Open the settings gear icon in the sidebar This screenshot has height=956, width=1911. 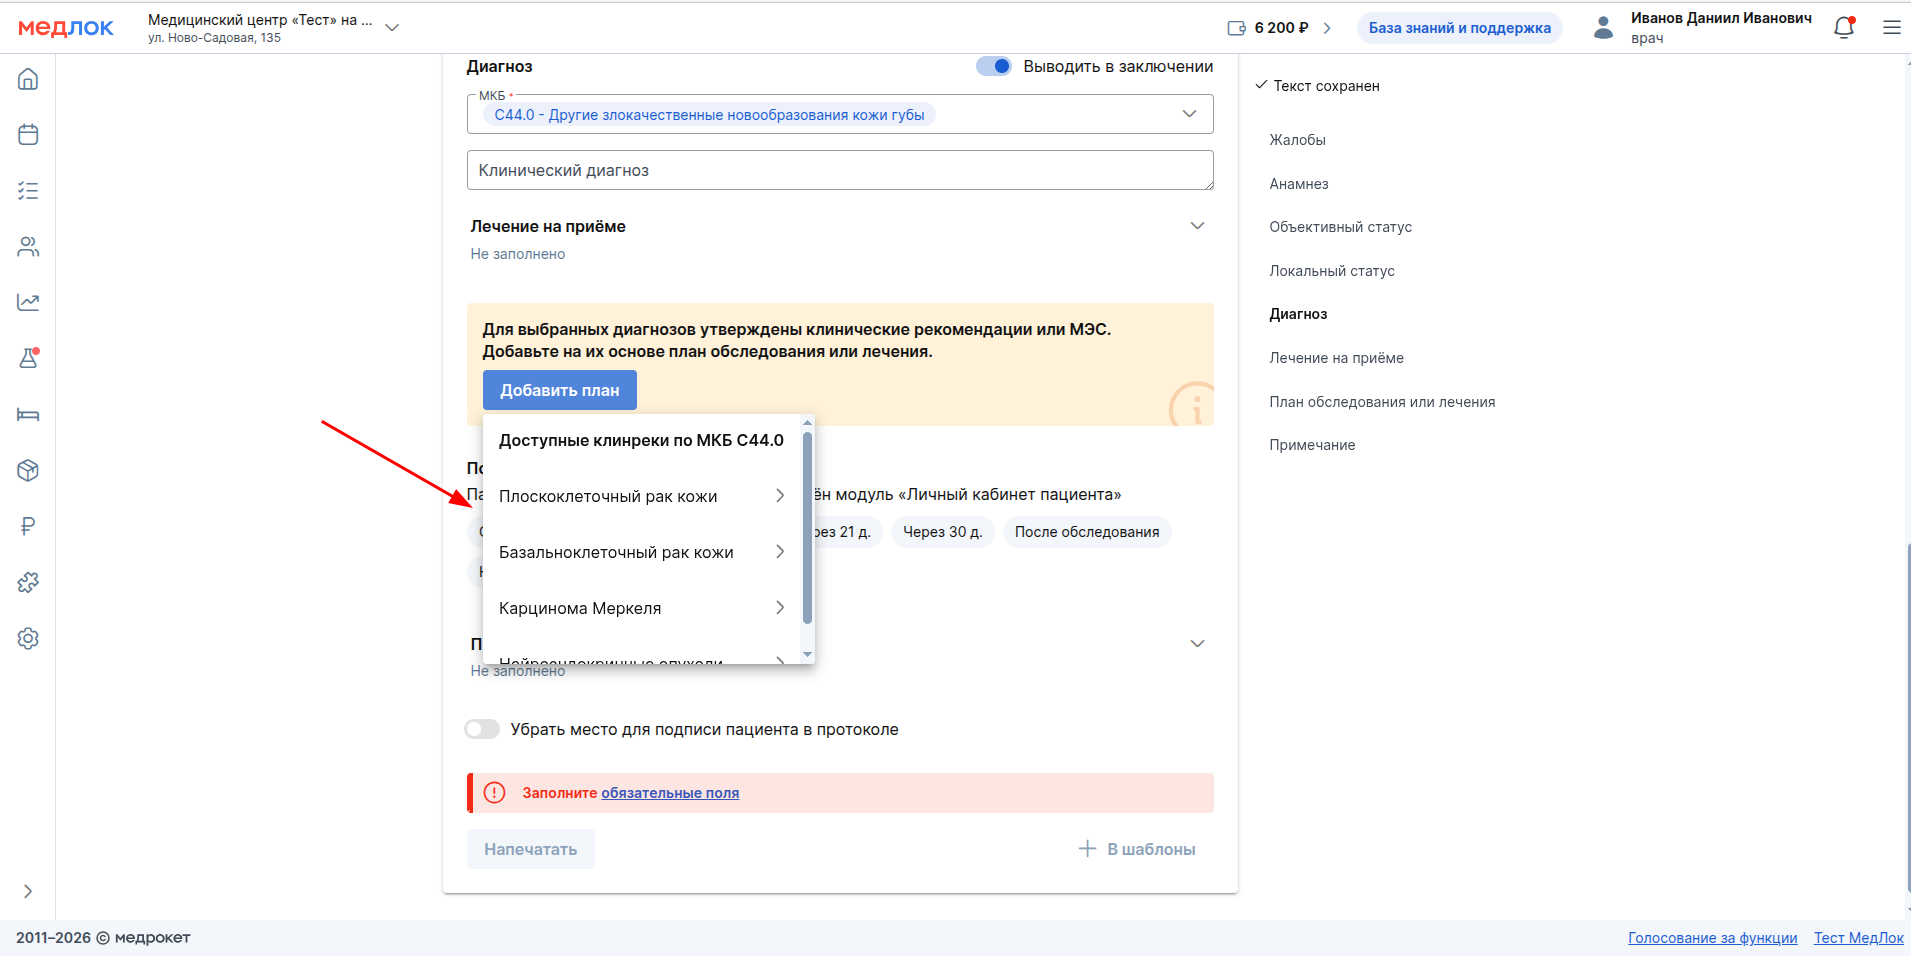pos(28,638)
